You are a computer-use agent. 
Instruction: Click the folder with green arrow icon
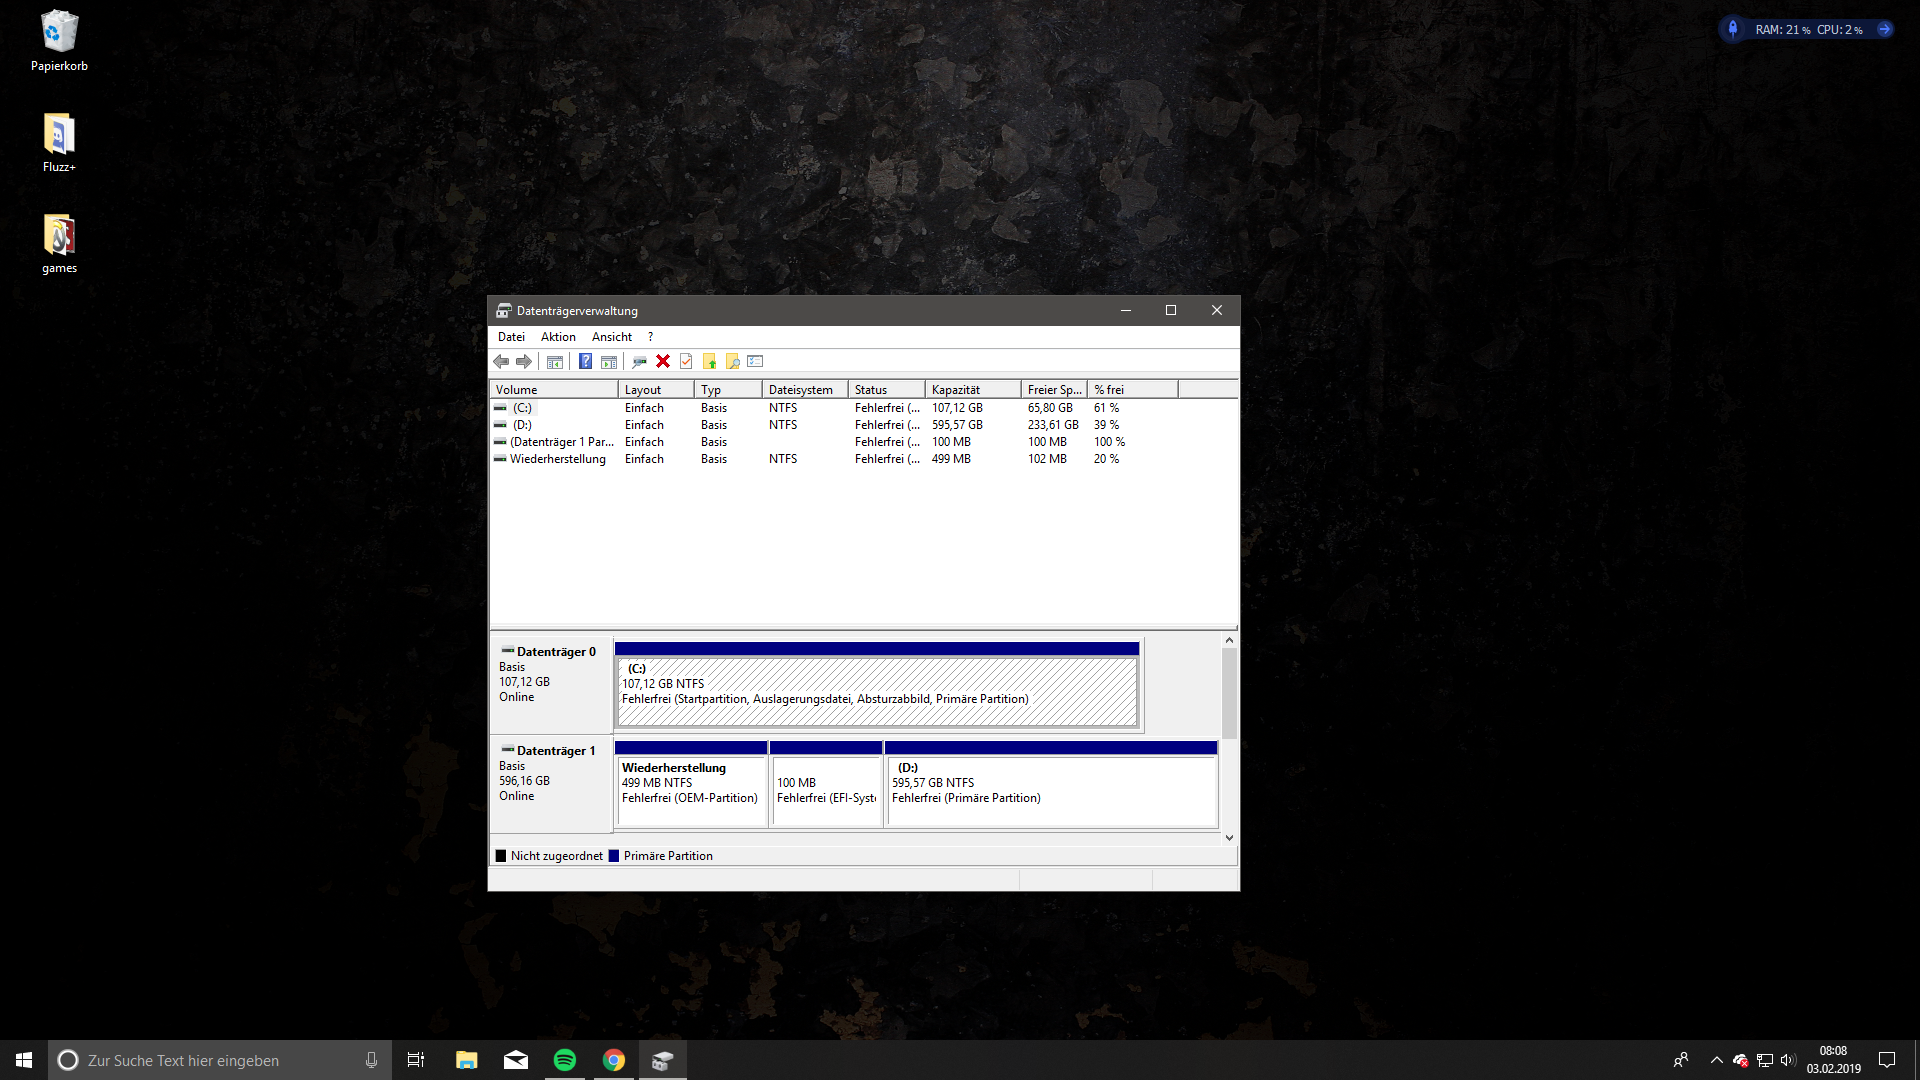[709, 362]
